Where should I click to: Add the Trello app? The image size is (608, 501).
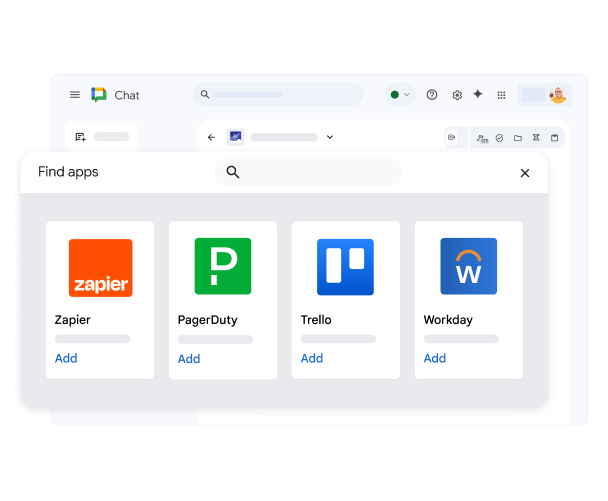[312, 358]
